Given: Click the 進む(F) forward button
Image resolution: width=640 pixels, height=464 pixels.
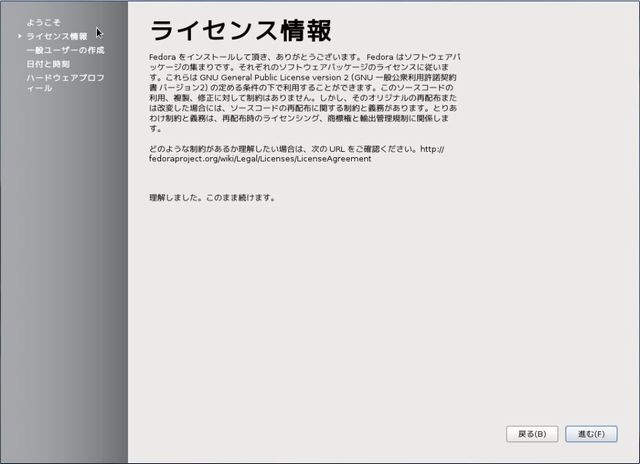Looking at the screenshot, I should [591, 434].
